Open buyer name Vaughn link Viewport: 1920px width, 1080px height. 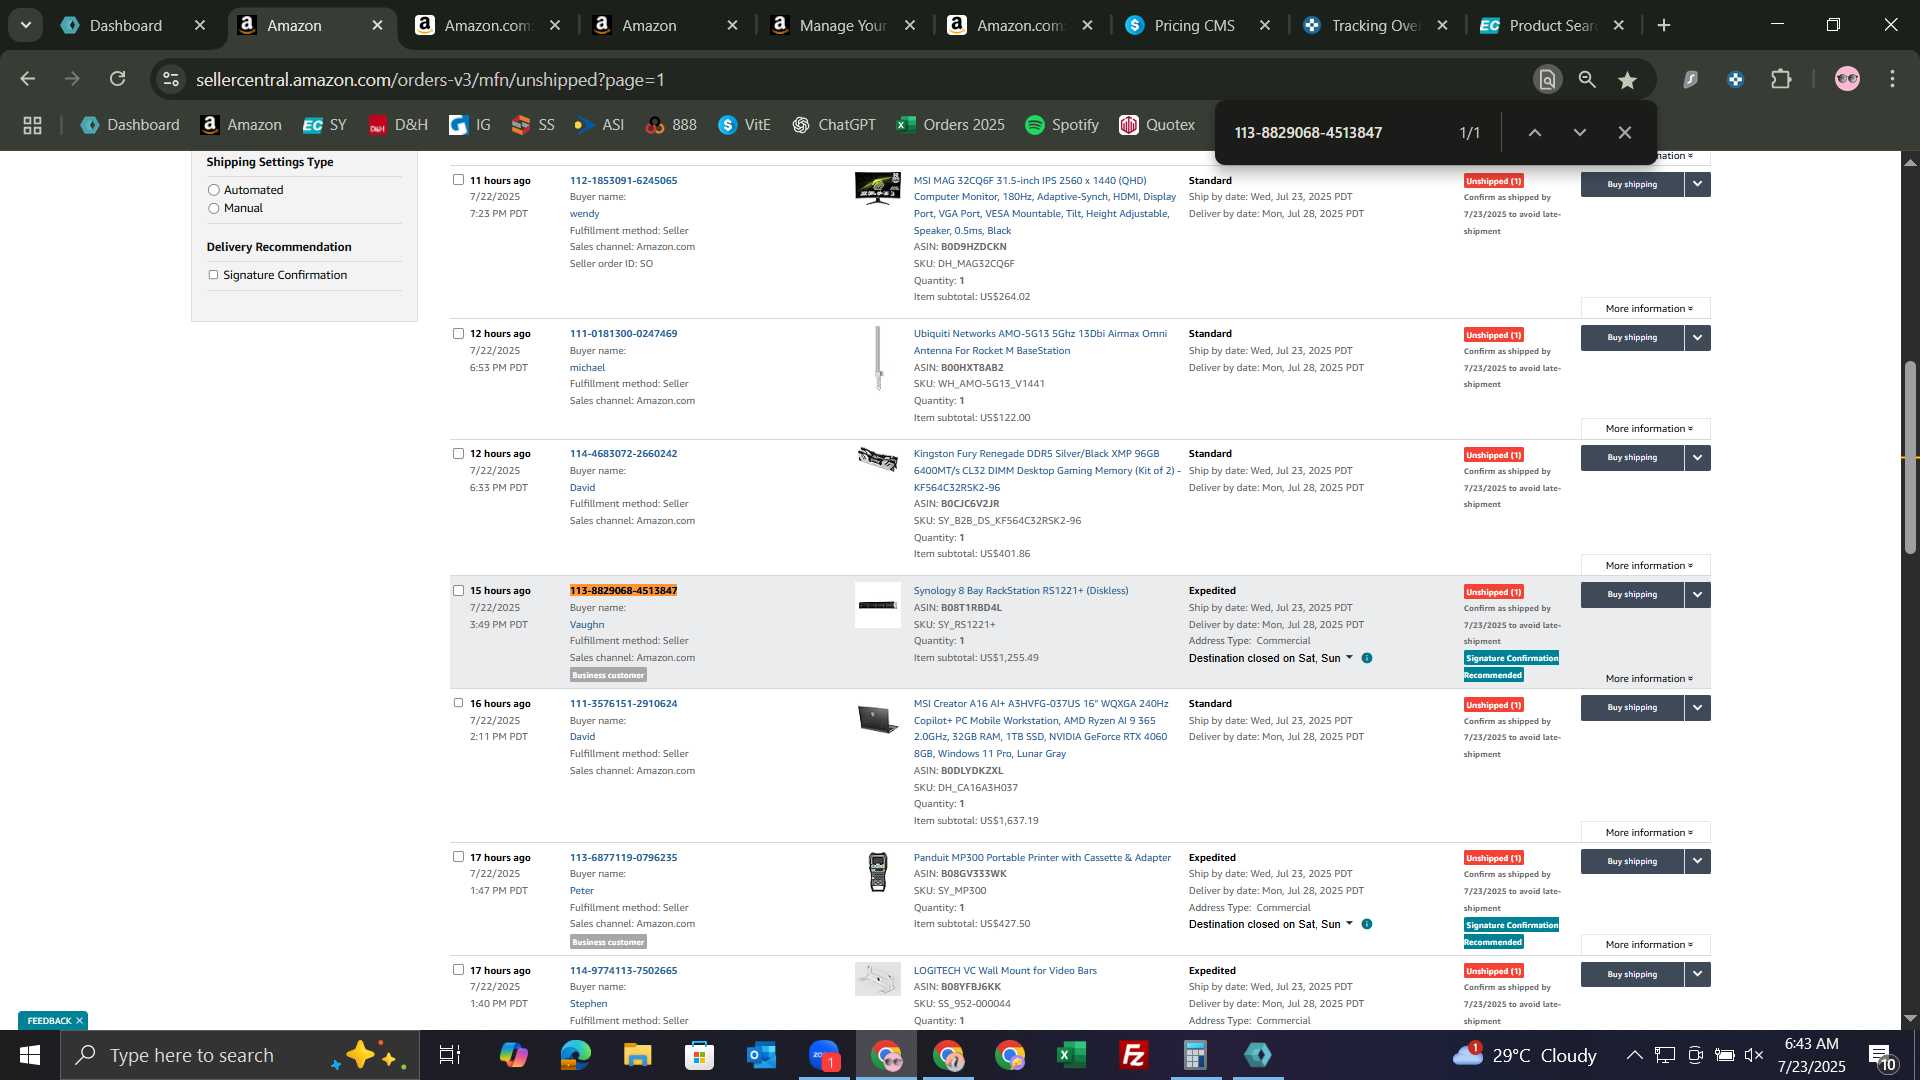587,625
